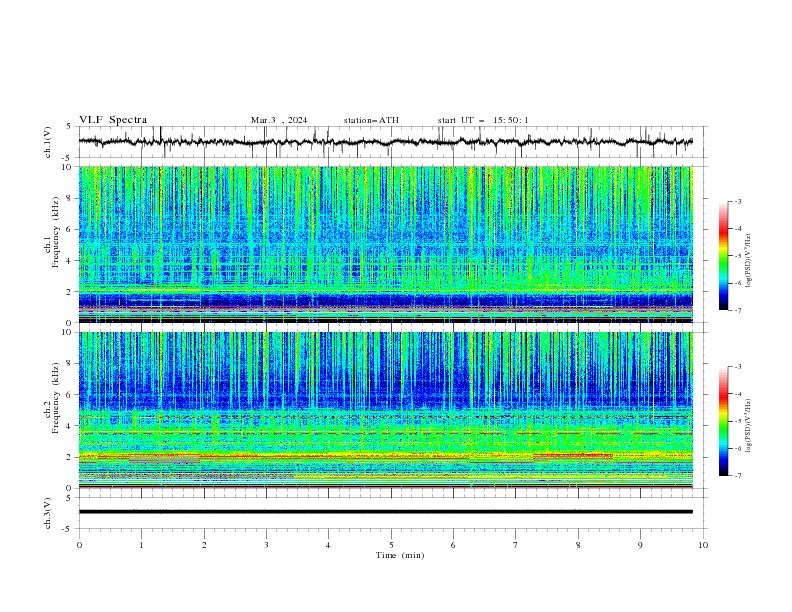Click time axis tick label '1'
Viewport: 792px width, 612px height.
(141, 545)
